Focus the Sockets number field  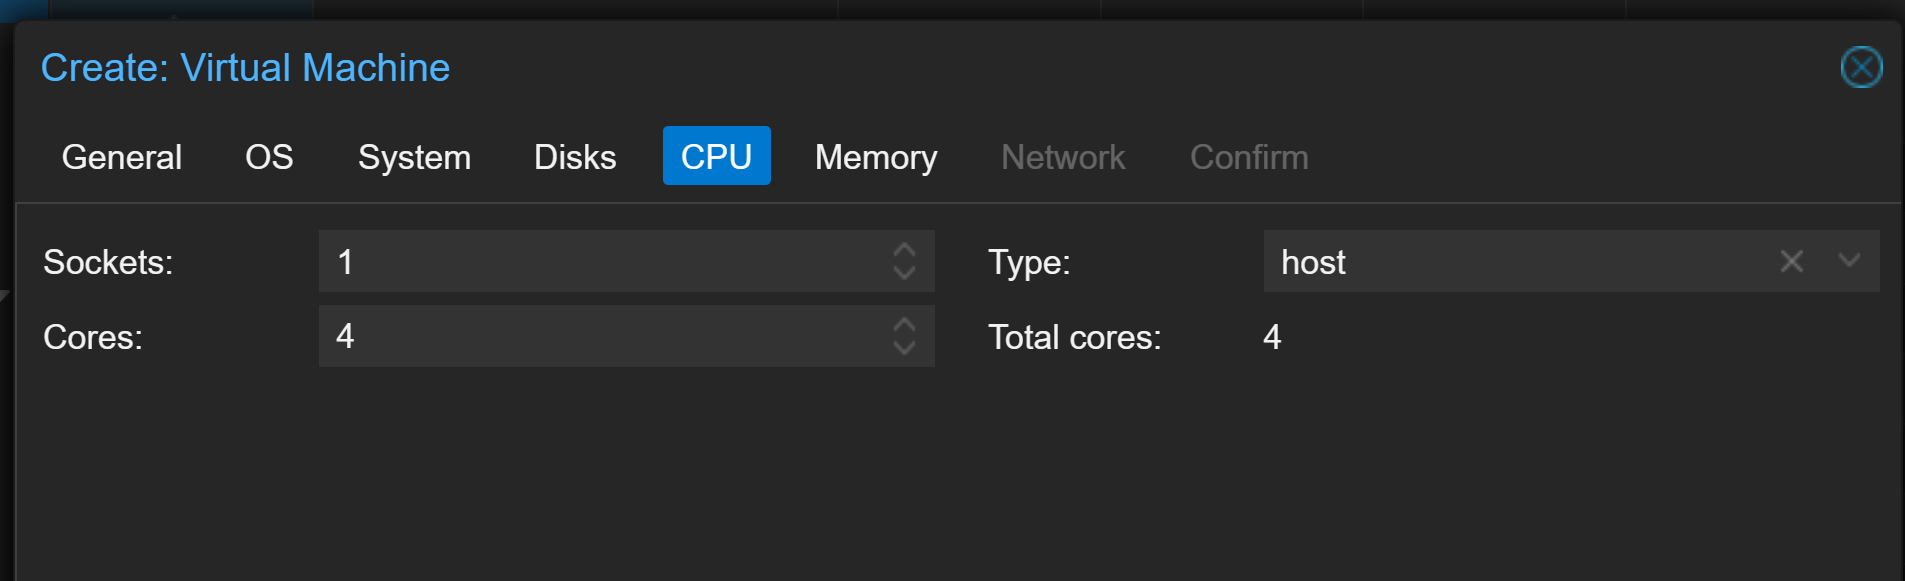tap(600, 262)
